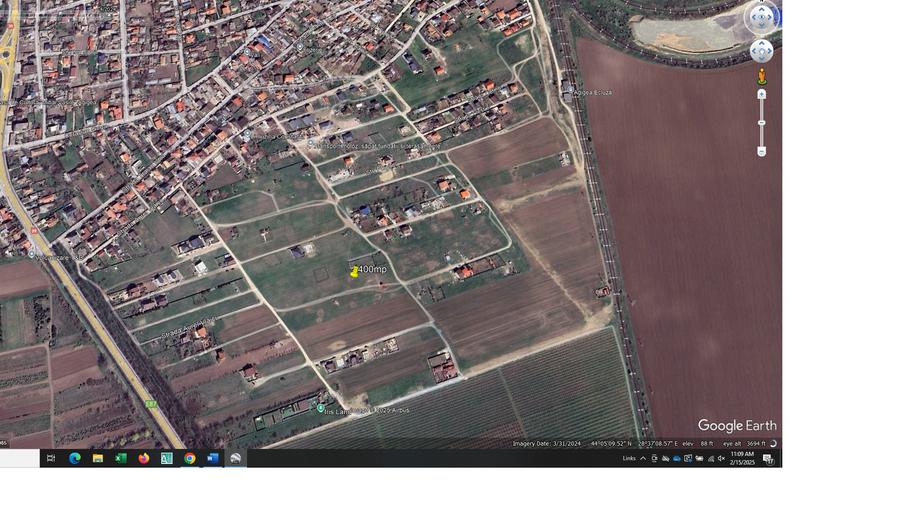Click the look-around compass ring control
The image size is (900, 506).
pyautogui.click(x=762, y=17)
